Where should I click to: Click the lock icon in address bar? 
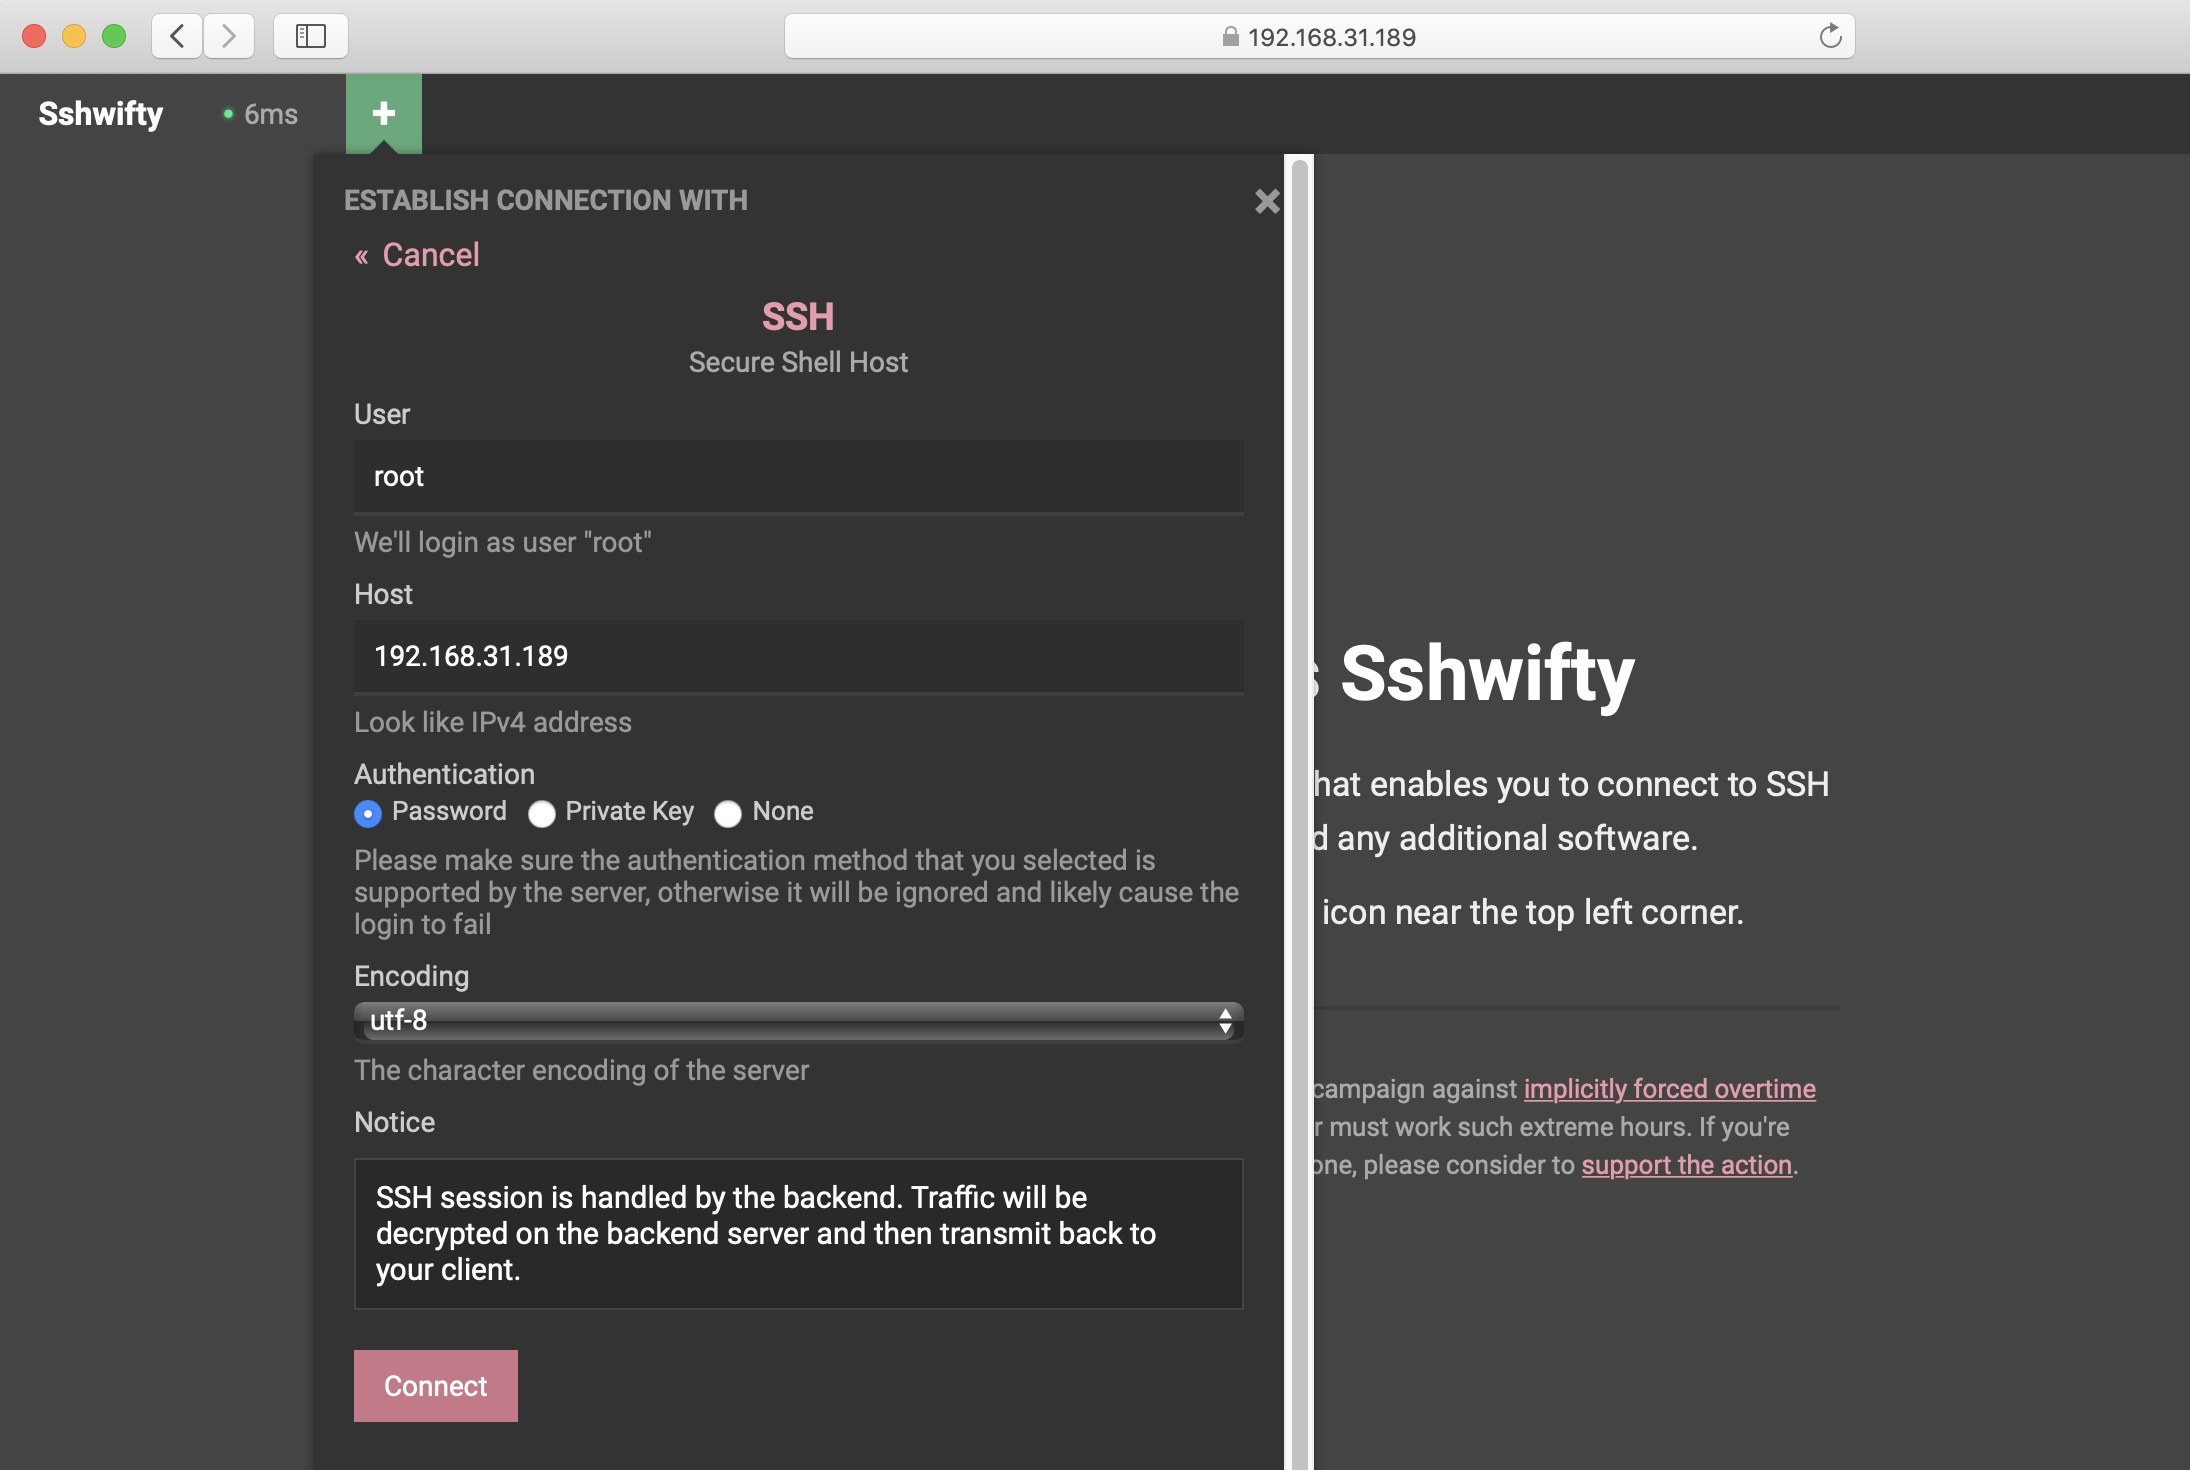[1230, 37]
